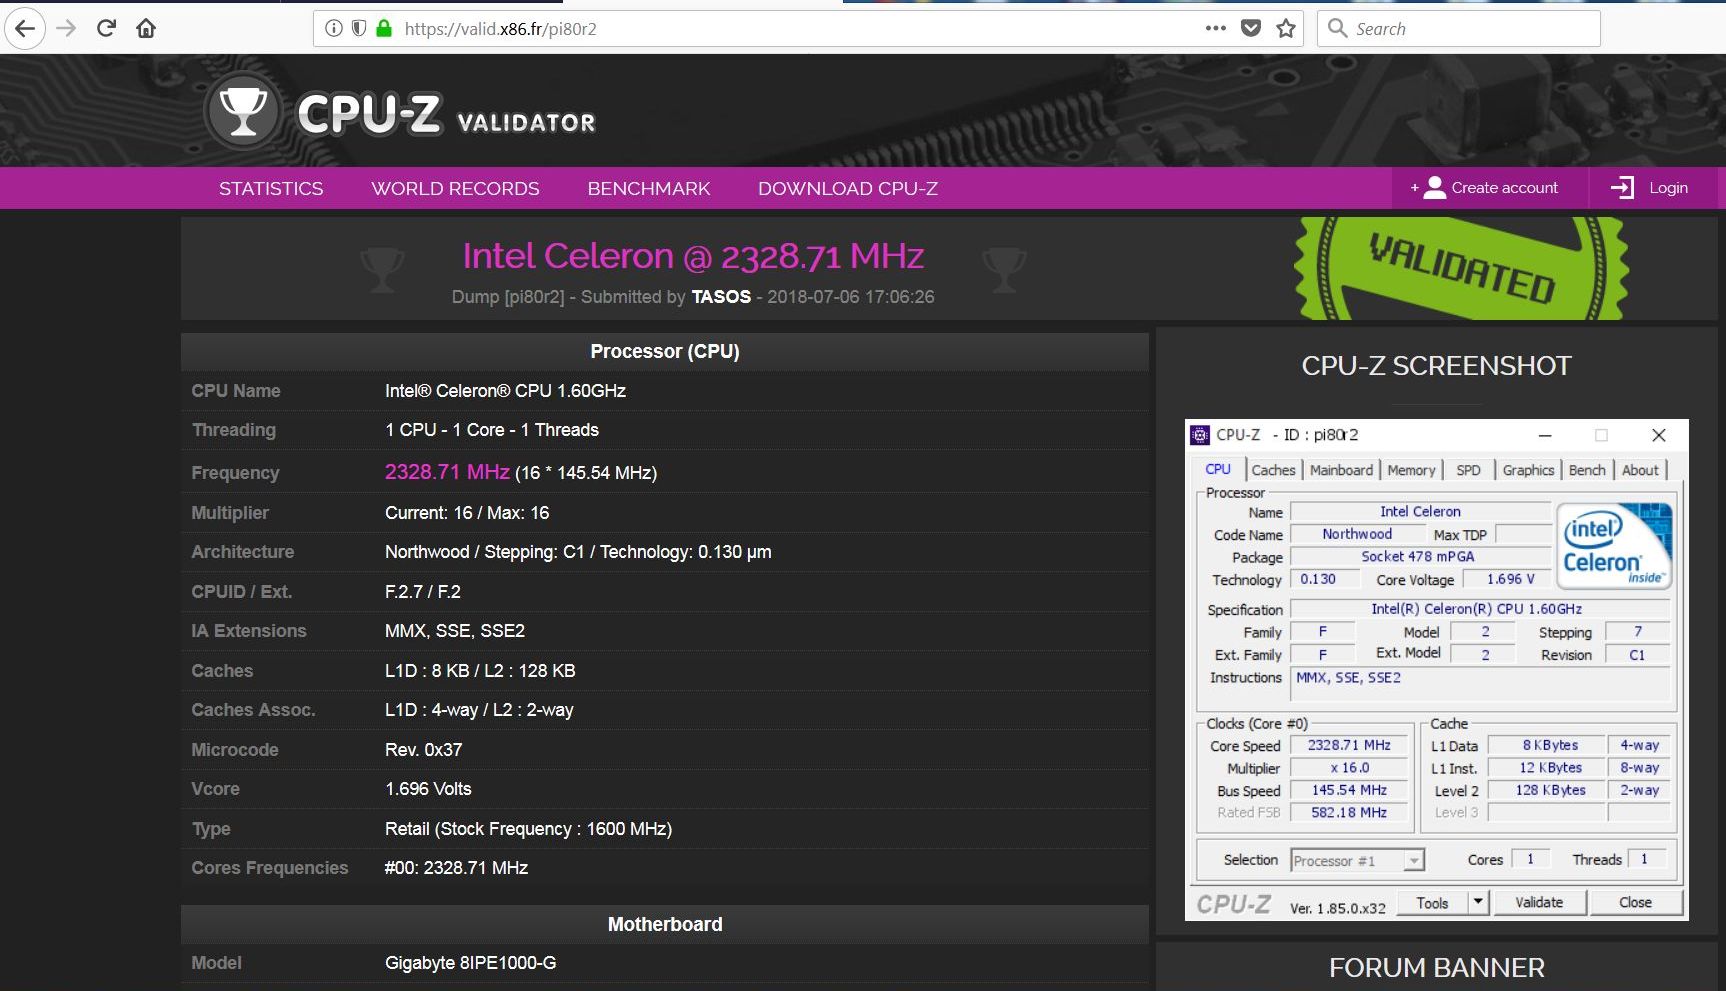The image size is (1726, 991).
Task: Switch to the About tab
Action: (1640, 470)
